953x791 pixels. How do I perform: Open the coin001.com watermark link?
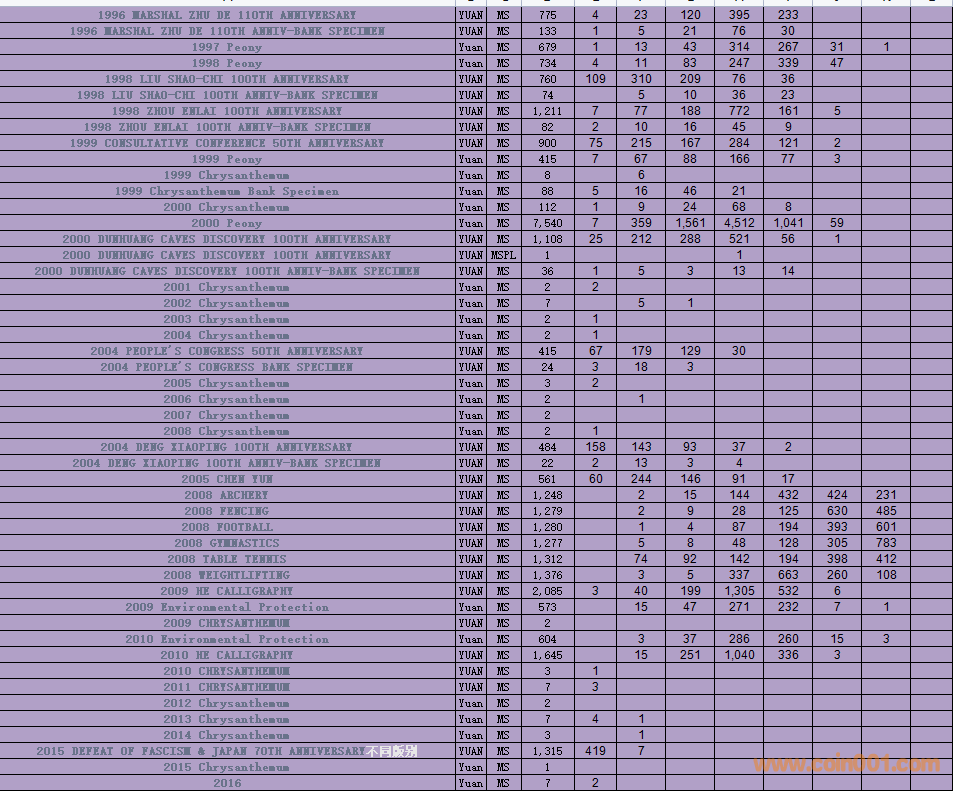[x=847, y=765]
